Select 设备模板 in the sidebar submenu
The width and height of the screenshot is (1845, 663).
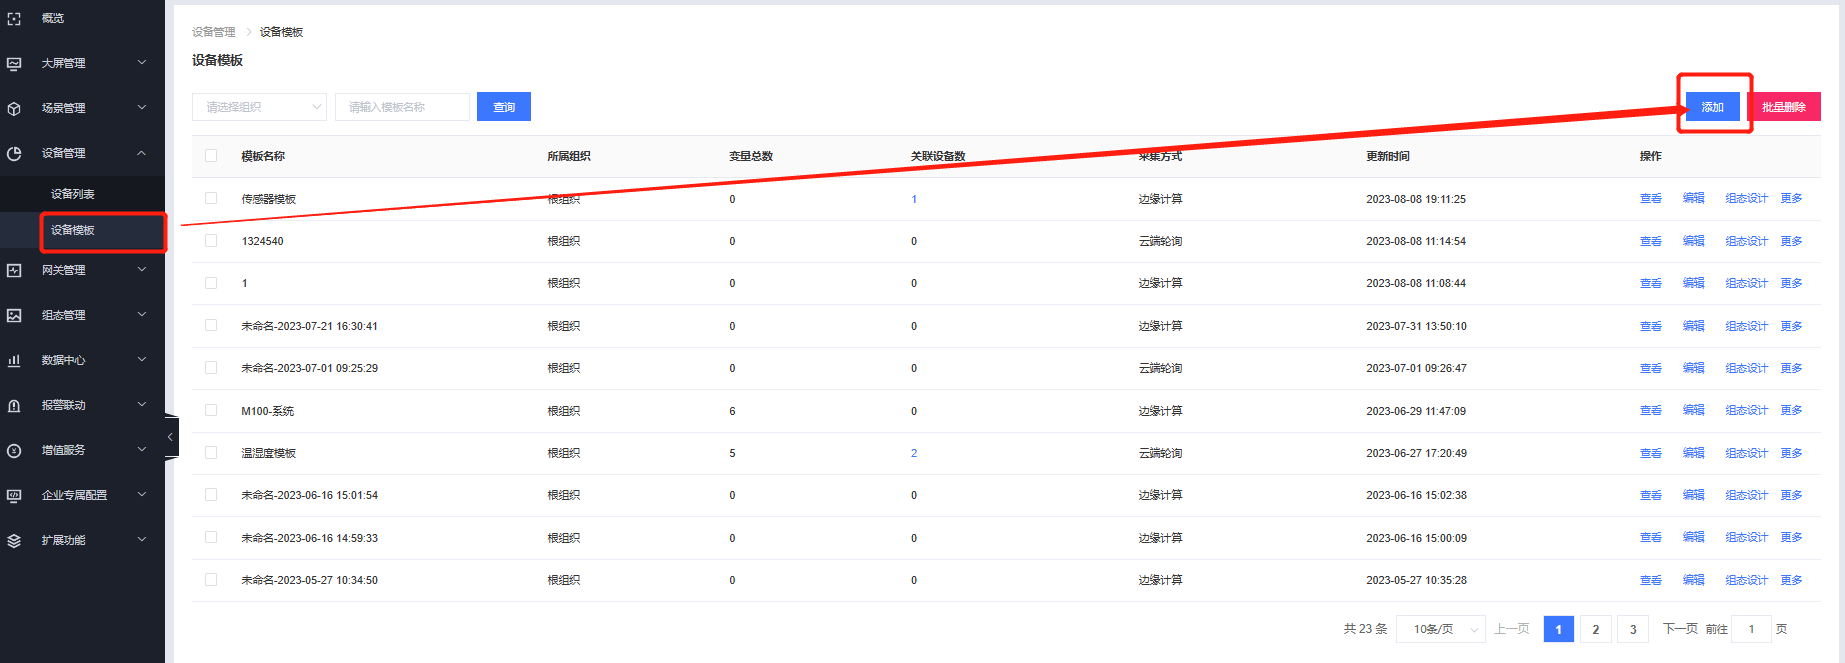point(73,230)
